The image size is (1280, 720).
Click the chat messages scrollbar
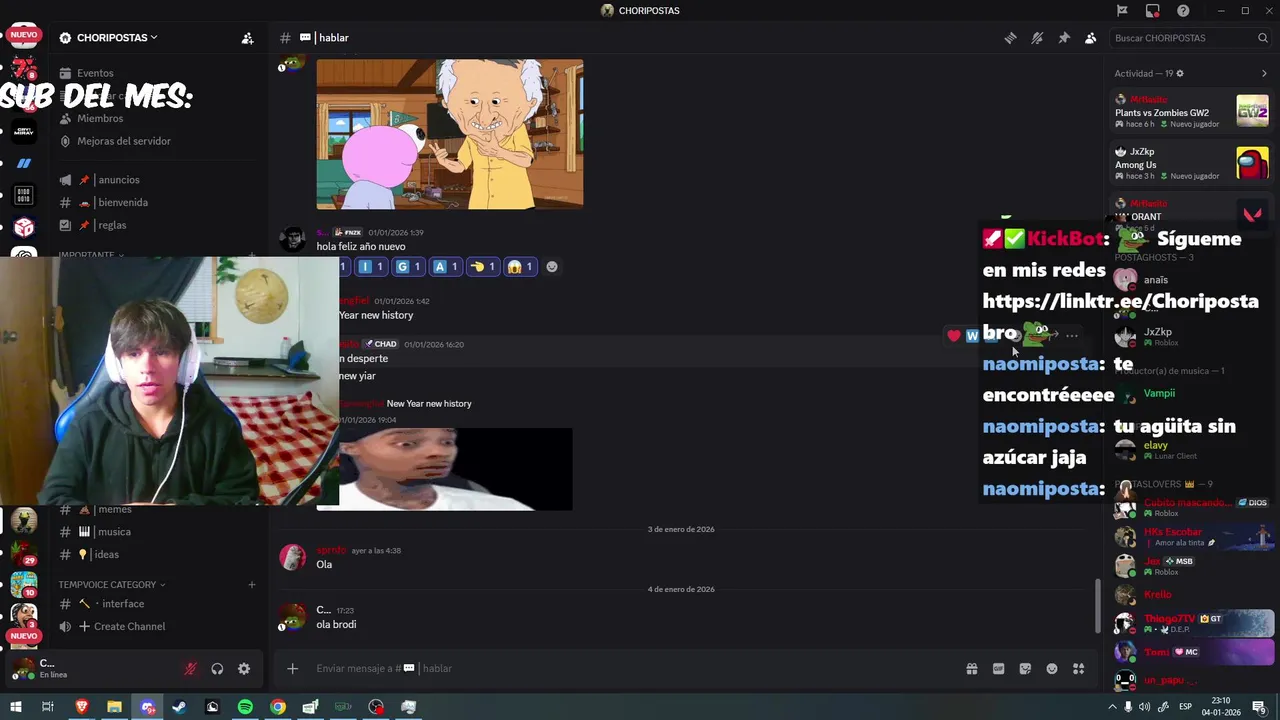(1097, 605)
